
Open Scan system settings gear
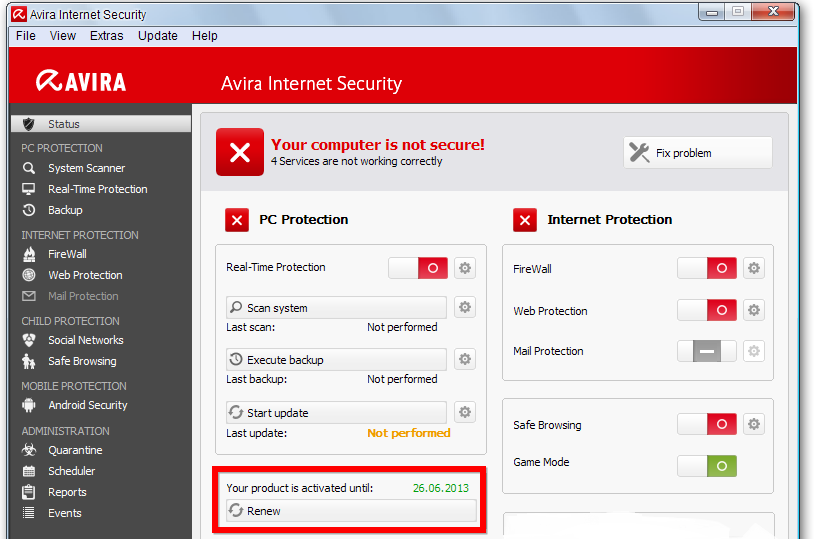(465, 307)
